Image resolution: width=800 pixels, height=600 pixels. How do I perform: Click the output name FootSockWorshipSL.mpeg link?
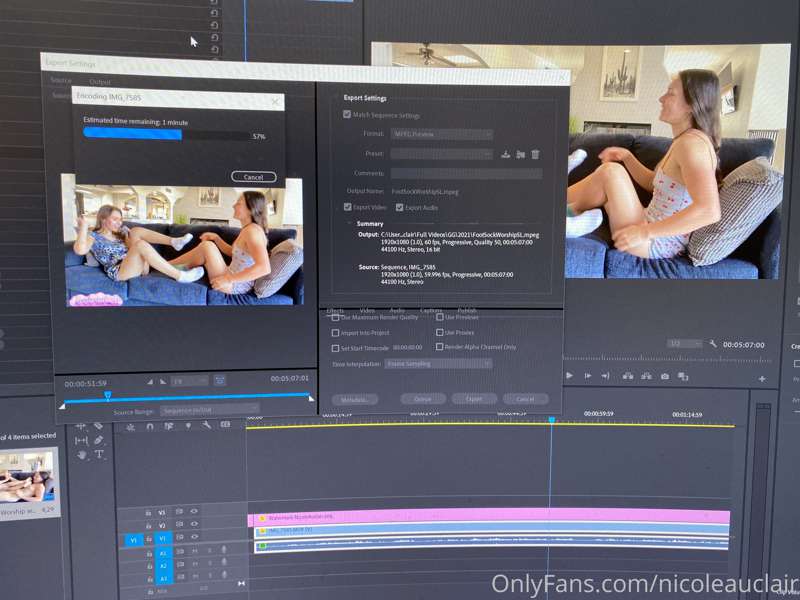(425, 192)
